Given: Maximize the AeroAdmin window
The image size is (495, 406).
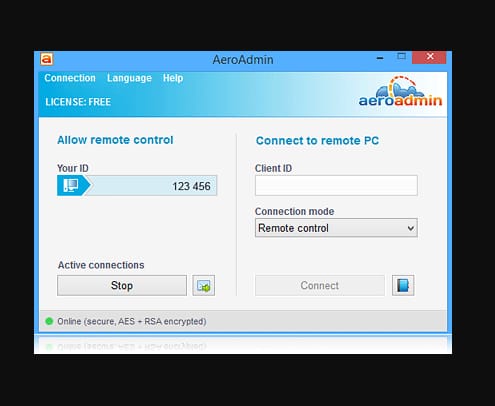Looking at the screenshot, I should point(402,57).
